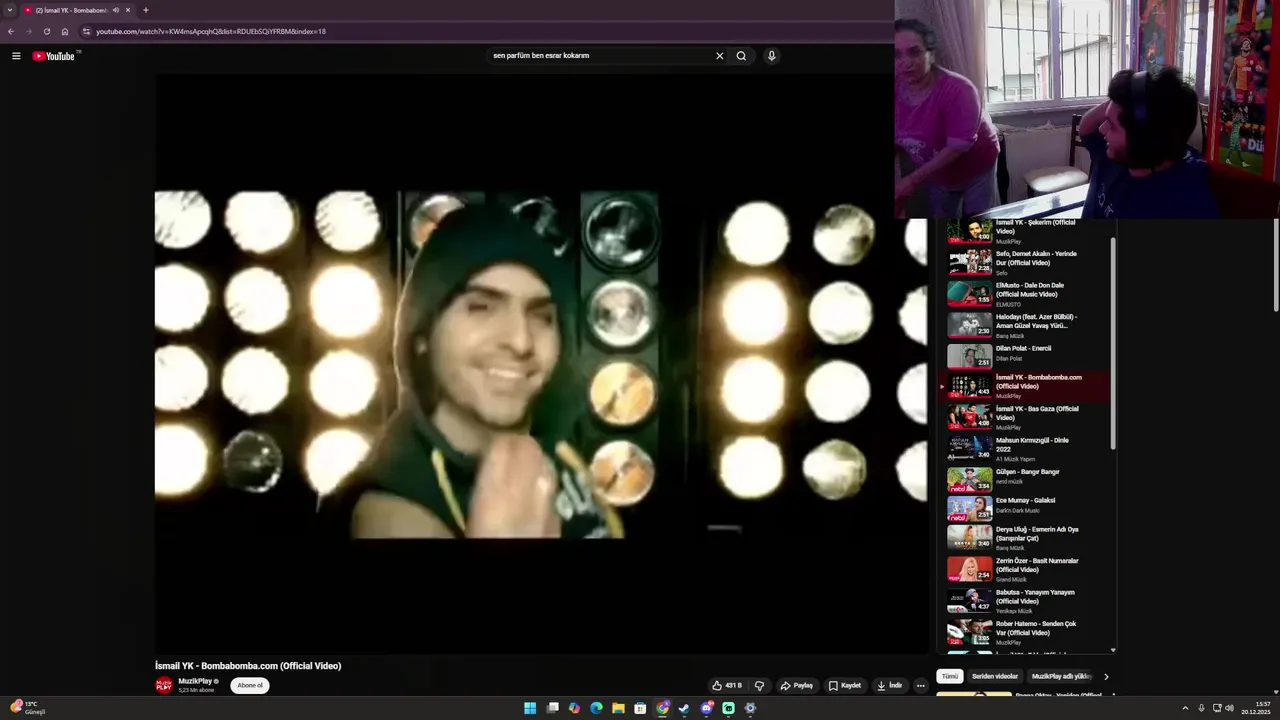Open the MuzikPlay channel avatar

tap(164, 685)
